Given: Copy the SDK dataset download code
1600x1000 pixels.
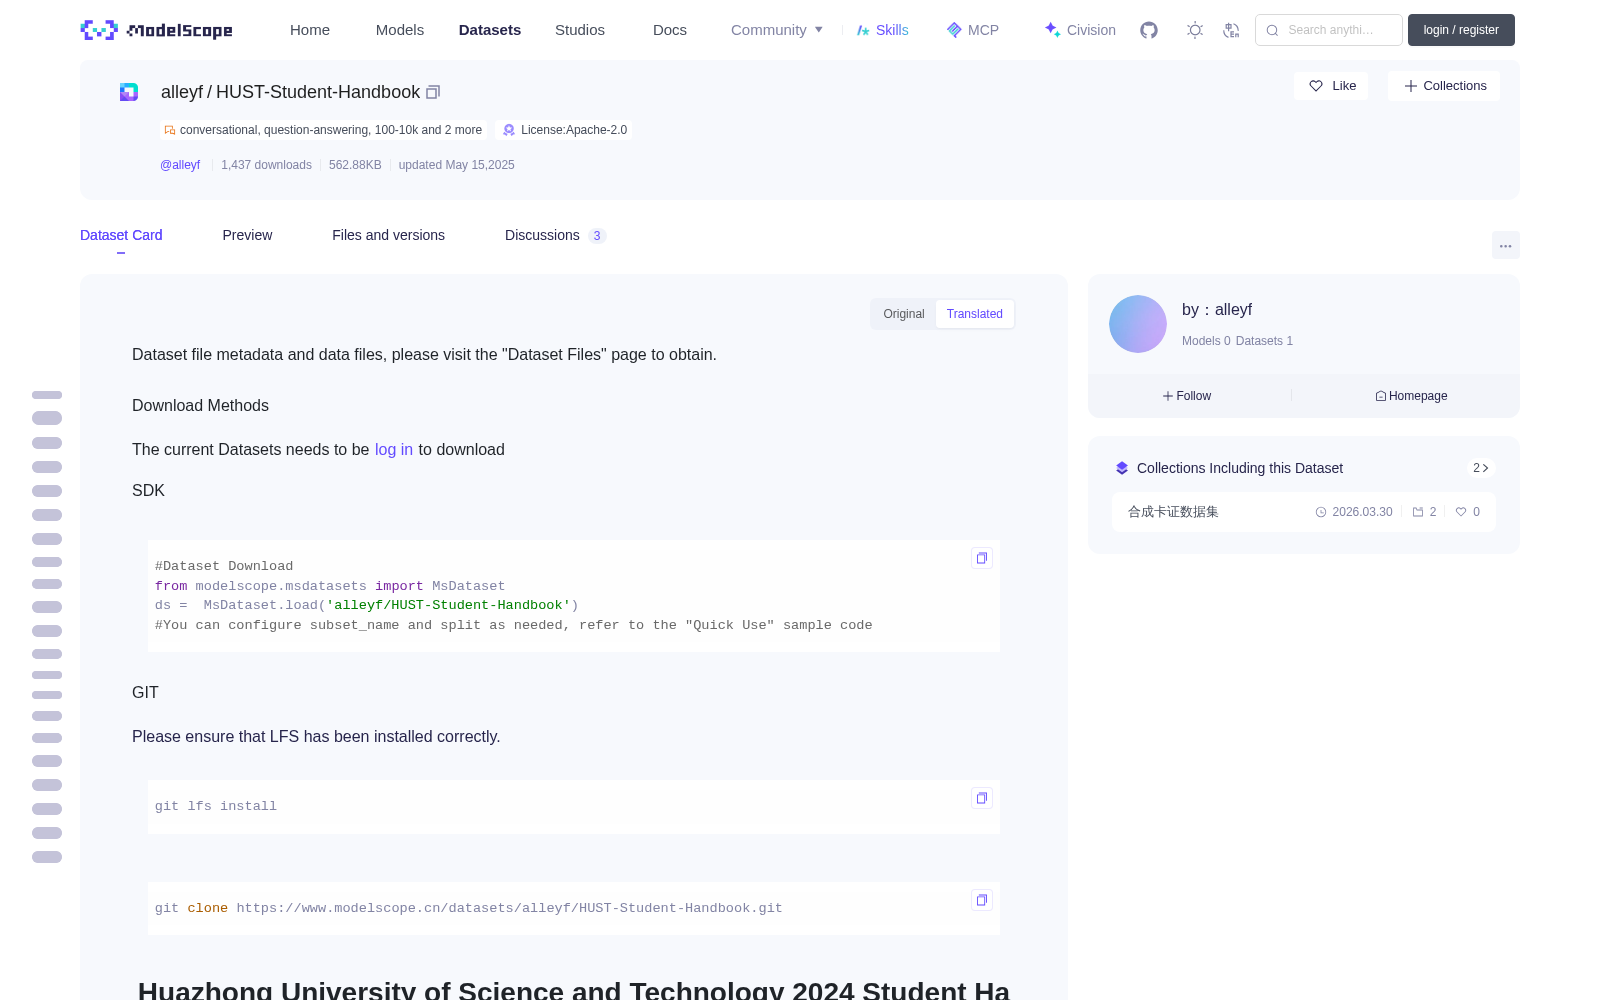Looking at the screenshot, I should pos(982,558).
